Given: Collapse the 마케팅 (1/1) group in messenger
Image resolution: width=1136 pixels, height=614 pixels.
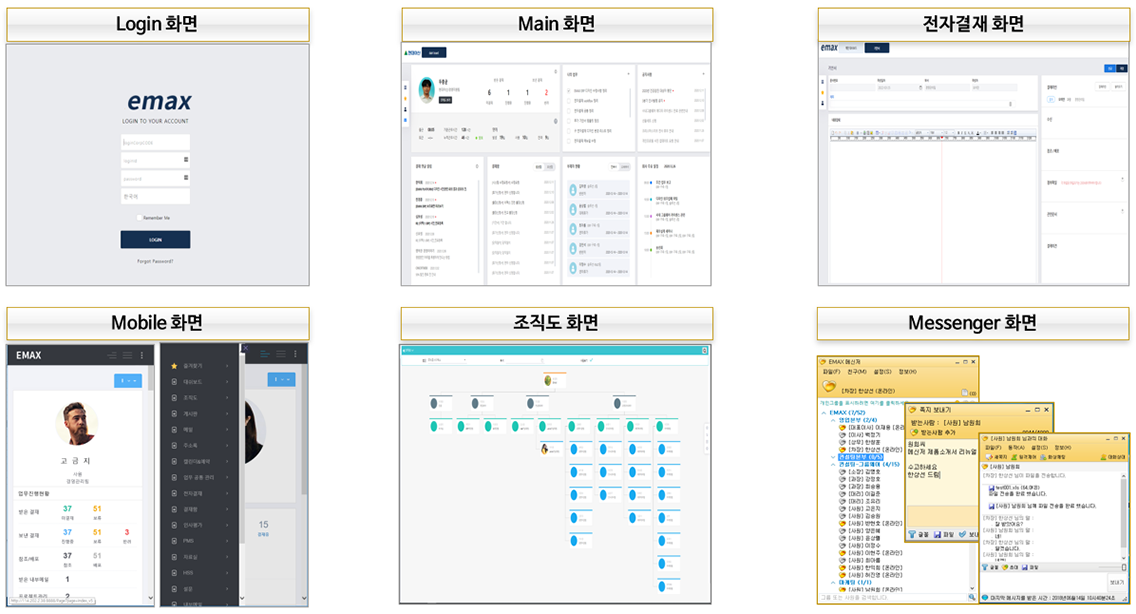Looking at the screenshot, I should (x=832, y=582).
